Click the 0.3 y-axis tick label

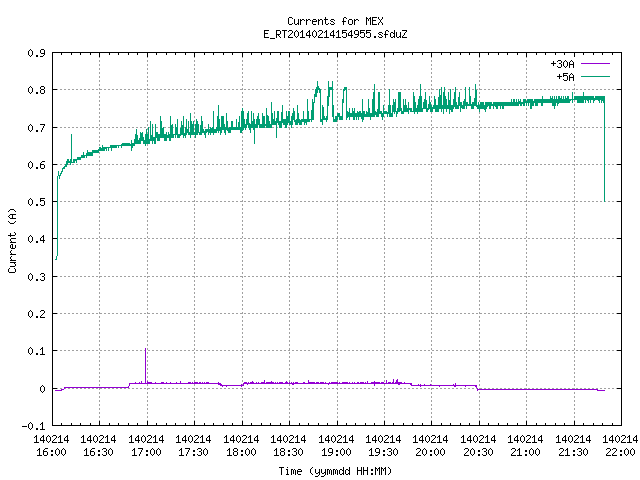point(36,277)
